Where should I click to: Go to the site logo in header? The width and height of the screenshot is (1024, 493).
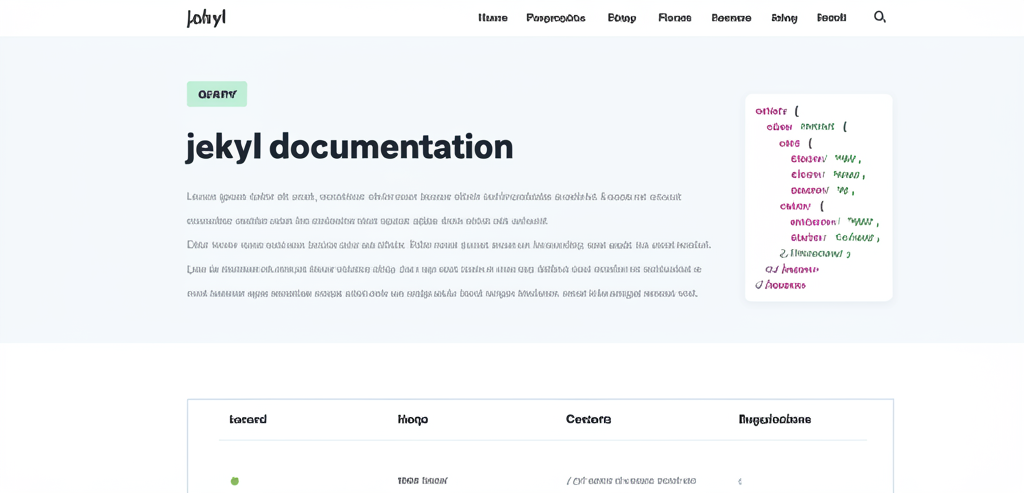point(206,18)
